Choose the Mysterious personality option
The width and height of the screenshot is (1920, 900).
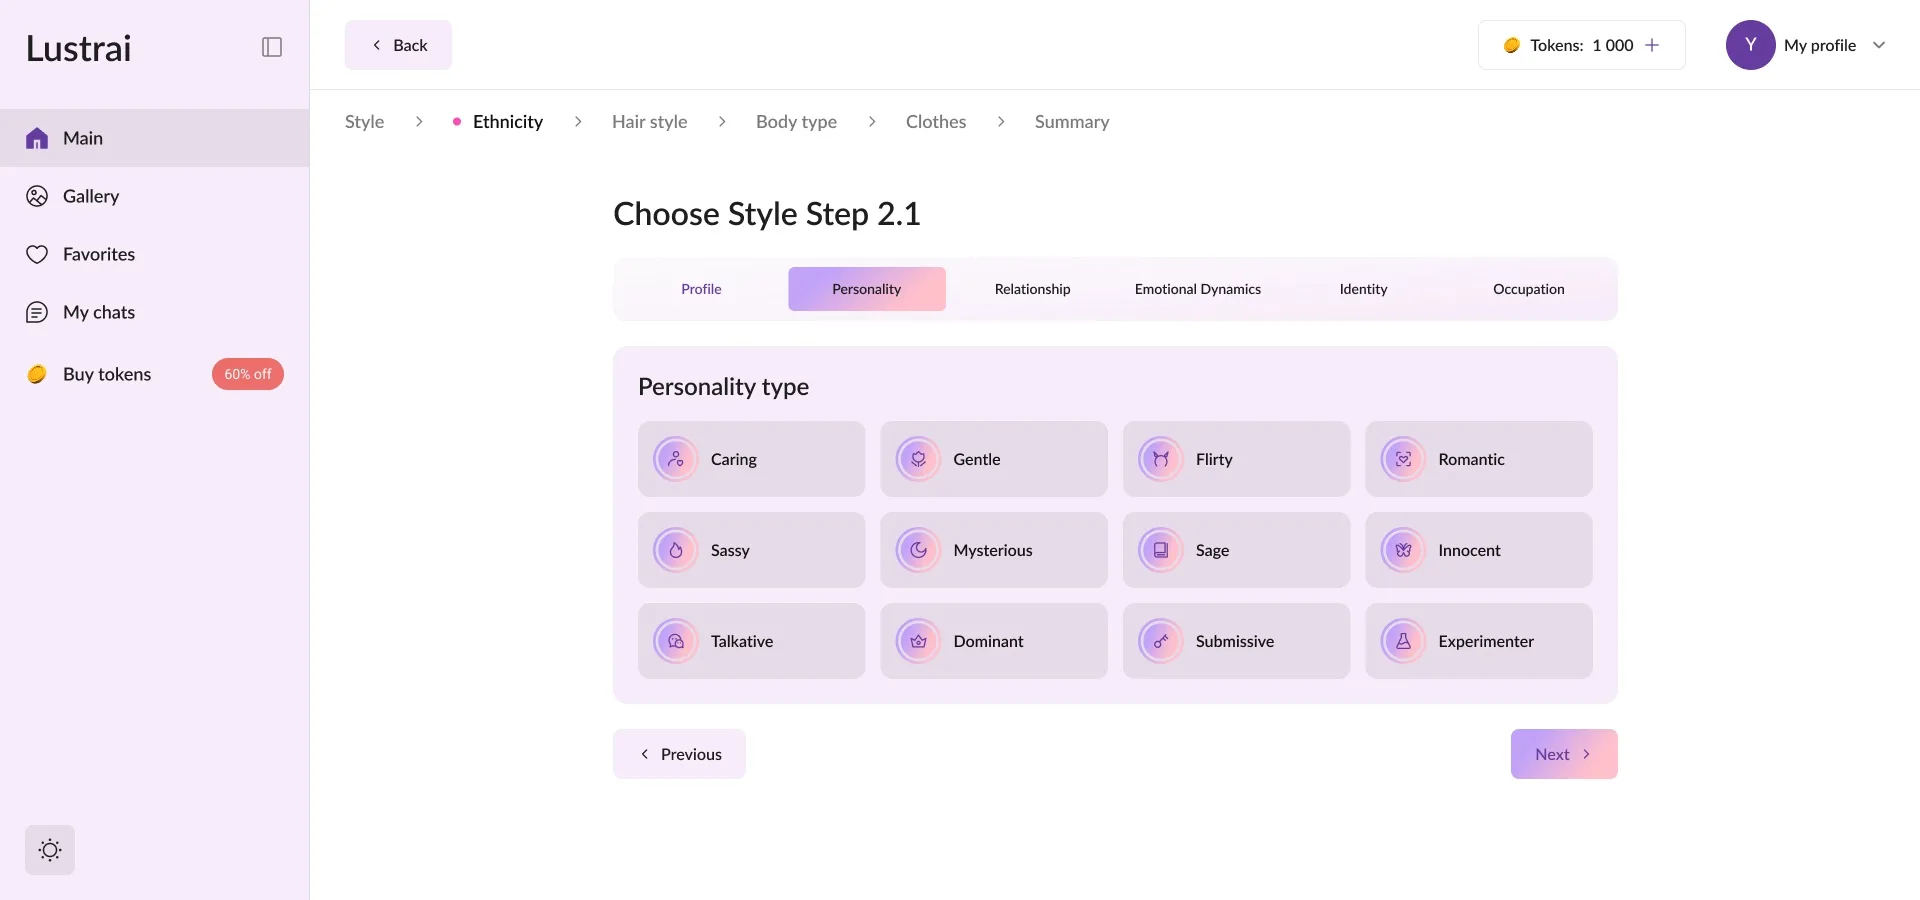click(x=993, y=550)
